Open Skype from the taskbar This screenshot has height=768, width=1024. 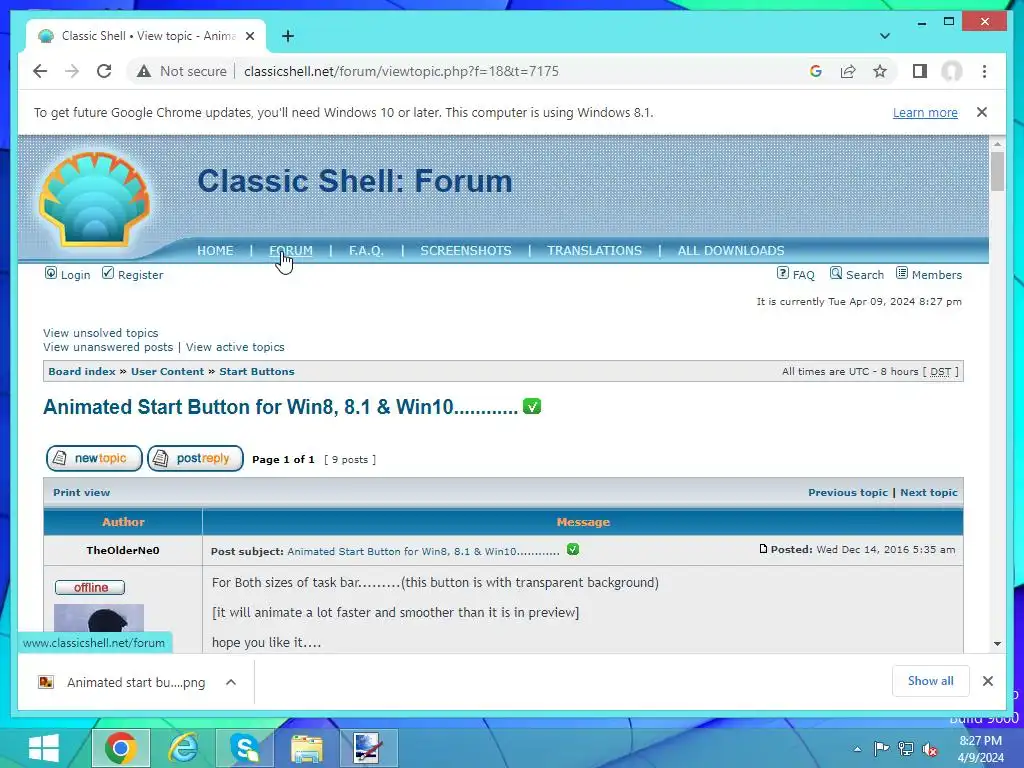[x=246, y=748]
